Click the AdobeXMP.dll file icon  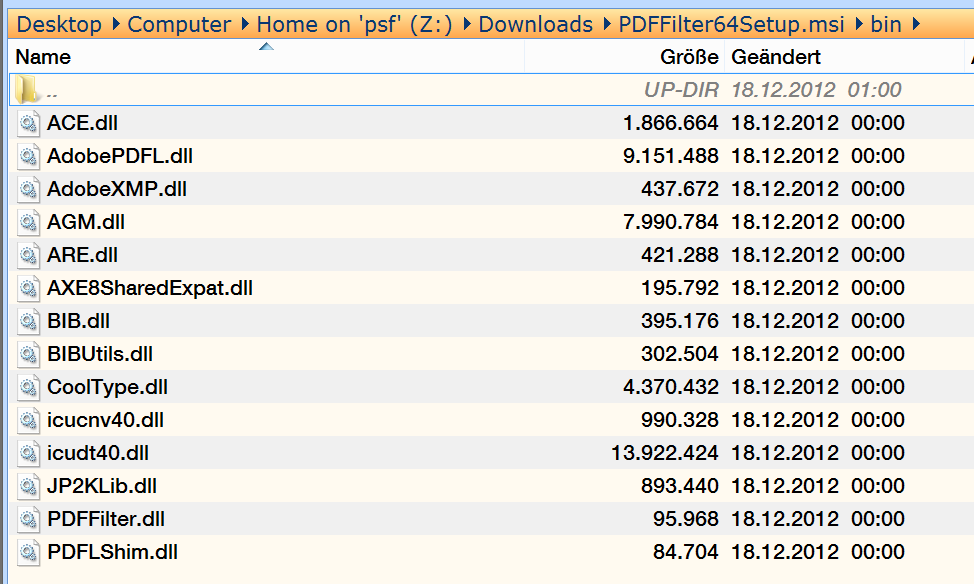click(x=28, y=189)
